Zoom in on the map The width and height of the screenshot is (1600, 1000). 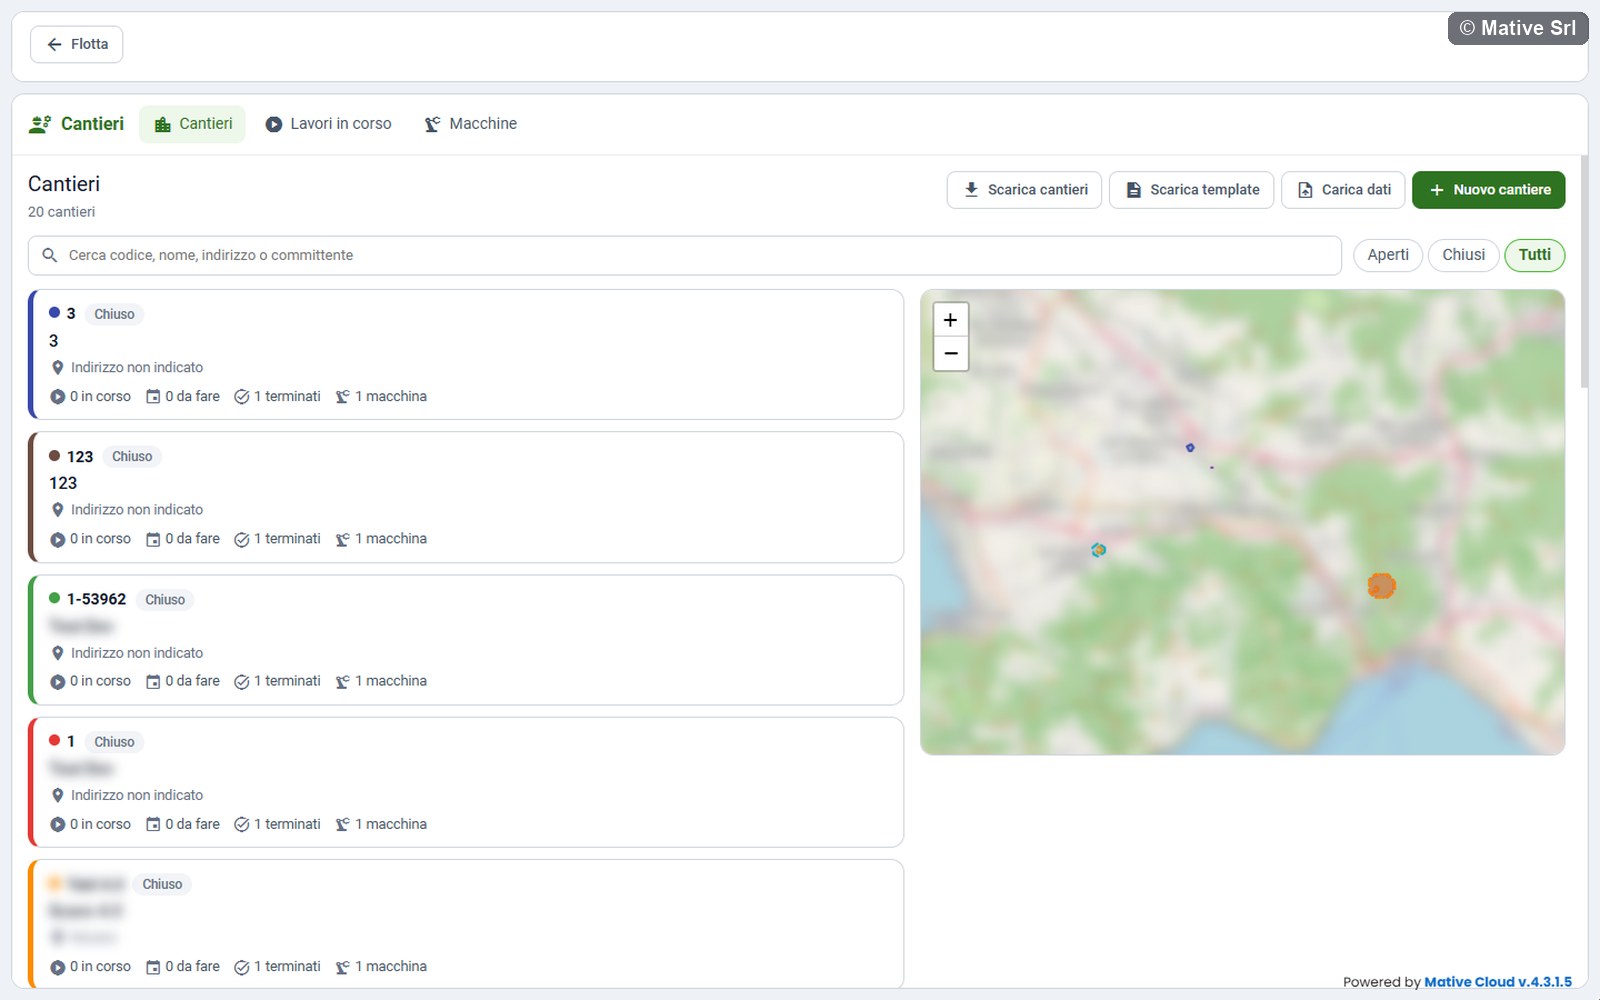point(950,320)
